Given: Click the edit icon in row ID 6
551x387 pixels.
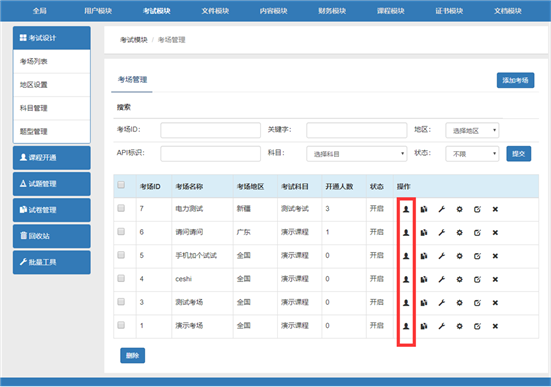Looking at the screenshot, I should tap(477, 232).
